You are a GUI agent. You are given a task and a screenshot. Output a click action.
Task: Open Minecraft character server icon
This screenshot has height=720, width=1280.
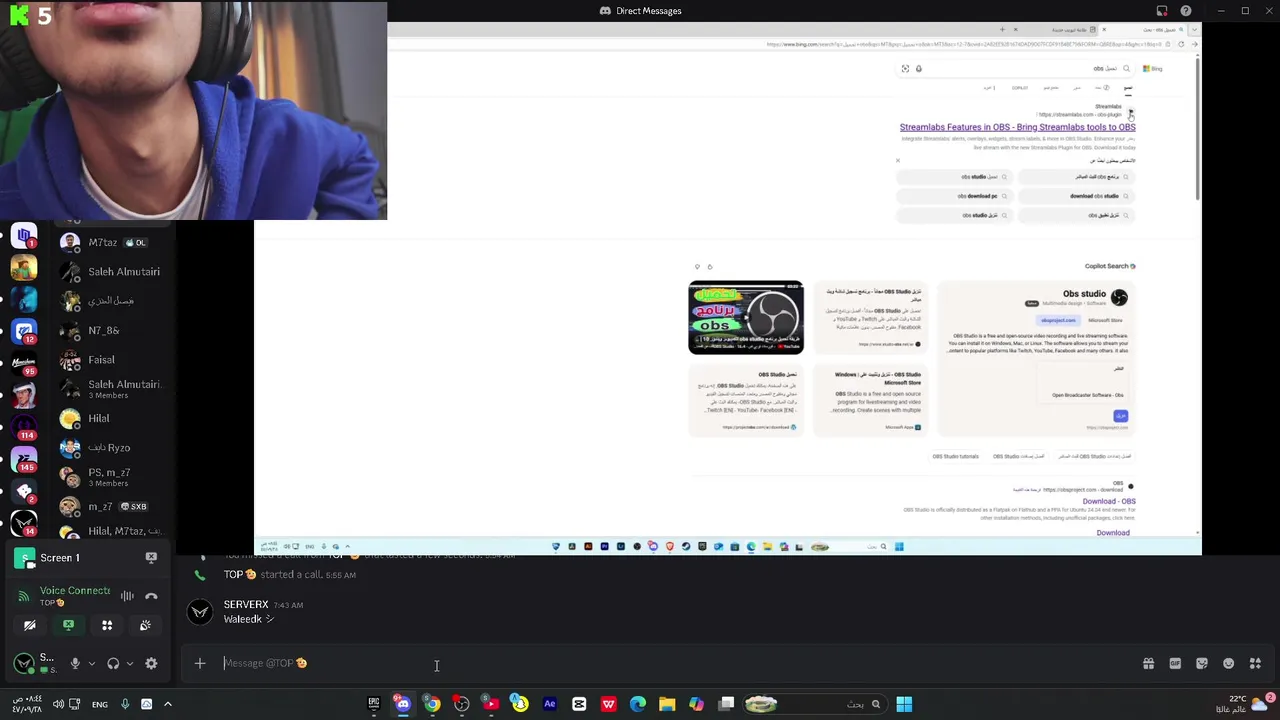(24, 267)
